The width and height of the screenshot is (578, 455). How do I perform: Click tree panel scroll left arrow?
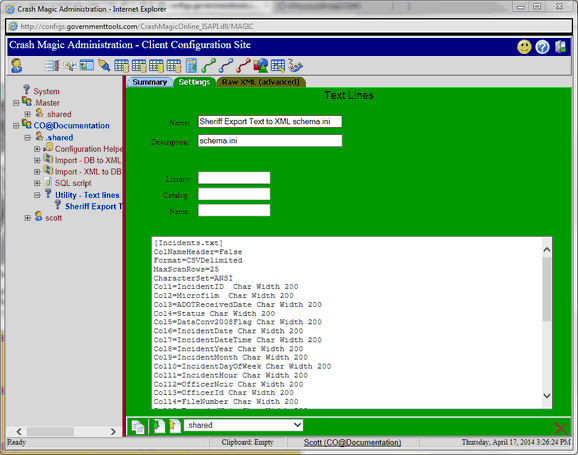pos(19,431)
